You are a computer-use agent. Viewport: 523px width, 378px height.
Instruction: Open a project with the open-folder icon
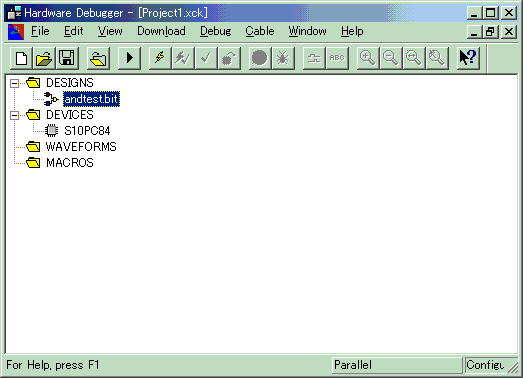[44, 58]
